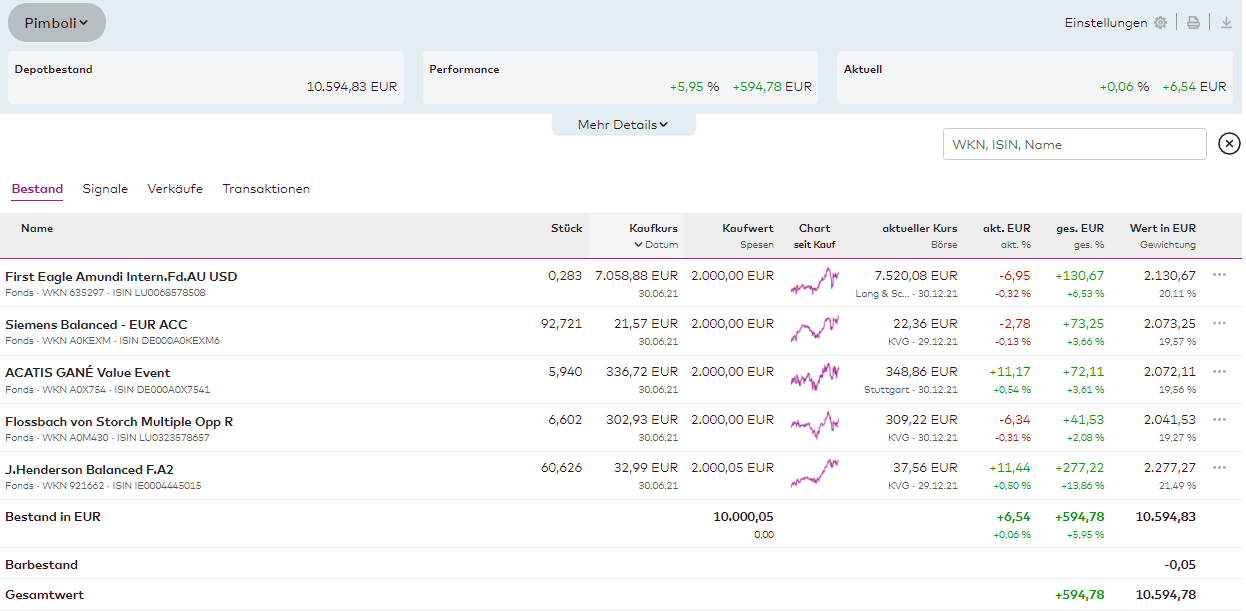Click the print icon
The image size is (1246, 611).
click(x=1193, y=23)
